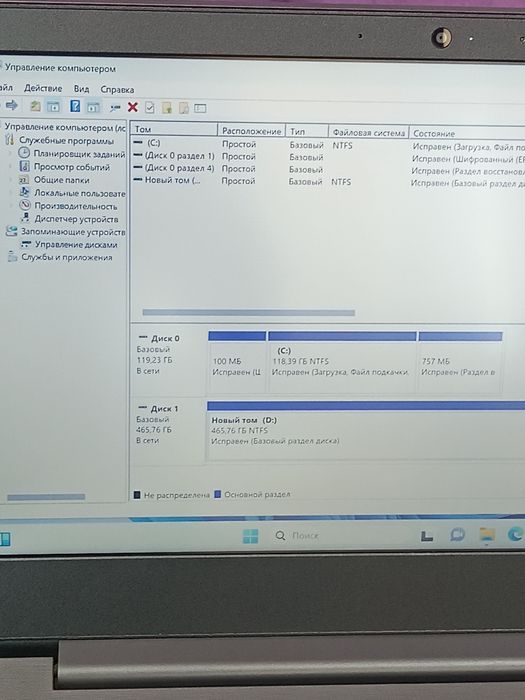
Task: Sort by the Состояние column header
Action: 467,133
